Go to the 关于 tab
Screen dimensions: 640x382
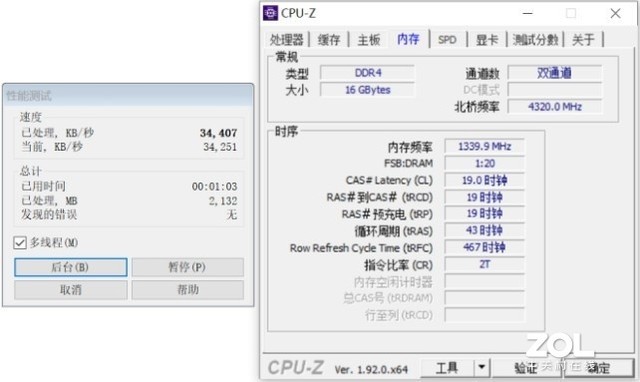coord(583,40)
